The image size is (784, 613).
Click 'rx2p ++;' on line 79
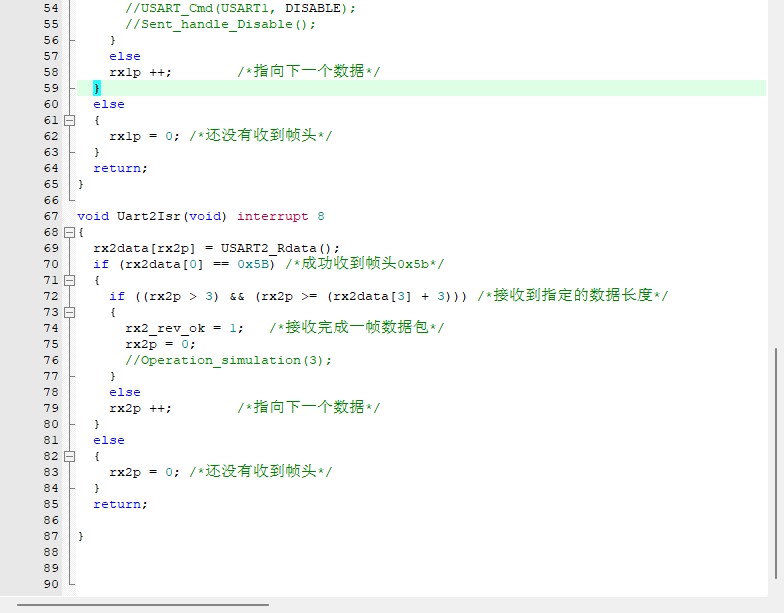click(140, 408)
